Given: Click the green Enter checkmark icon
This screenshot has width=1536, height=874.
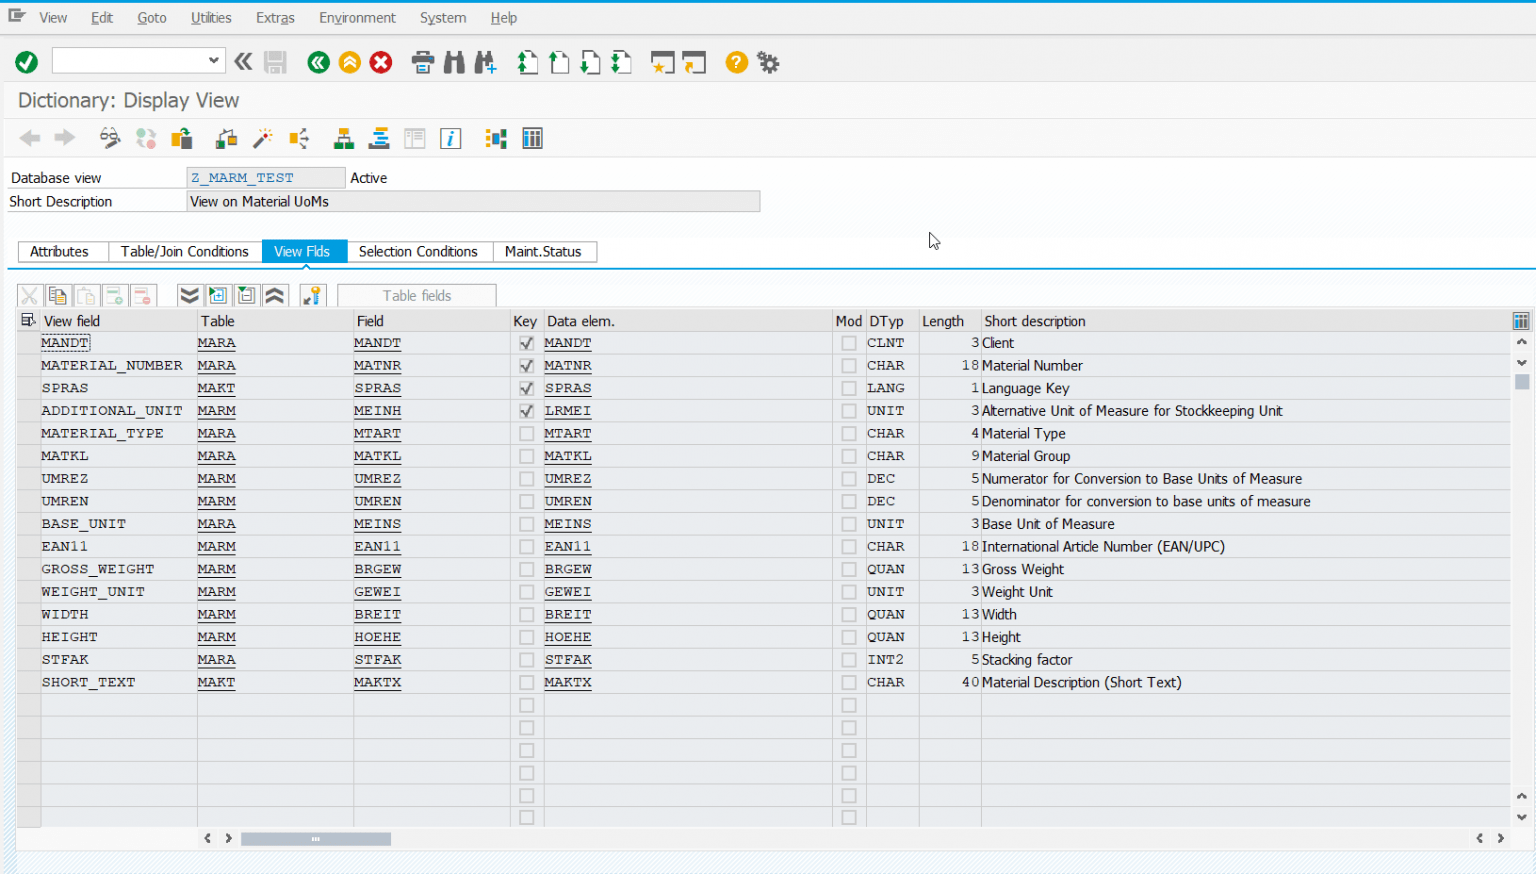Looking at the screenshot, I should pos(27,62).
